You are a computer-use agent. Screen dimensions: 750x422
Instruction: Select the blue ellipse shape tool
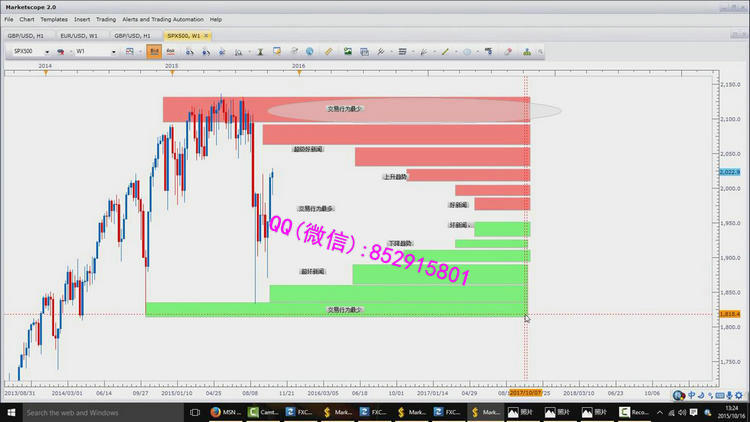click(x=466, y=51)
